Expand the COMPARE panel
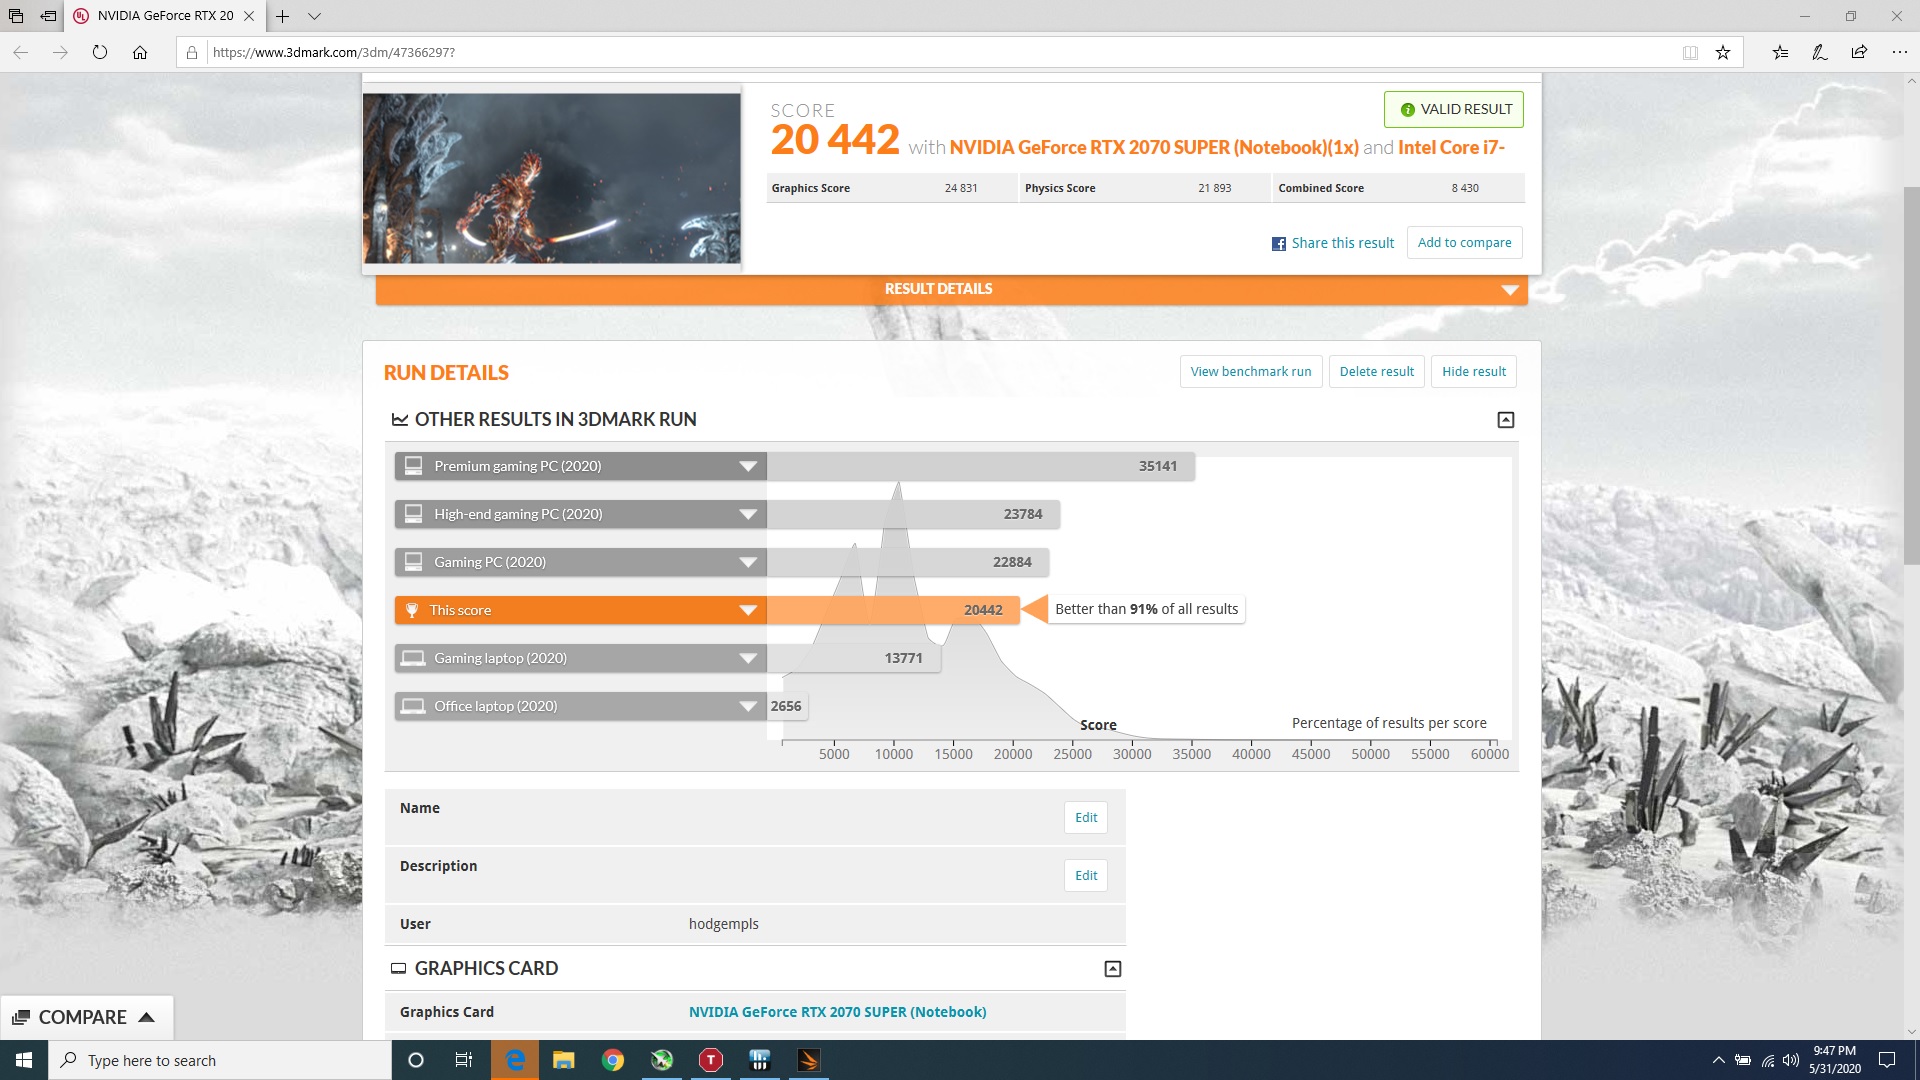Viewport: 1920px width, 1080px height. [86, 1017]
